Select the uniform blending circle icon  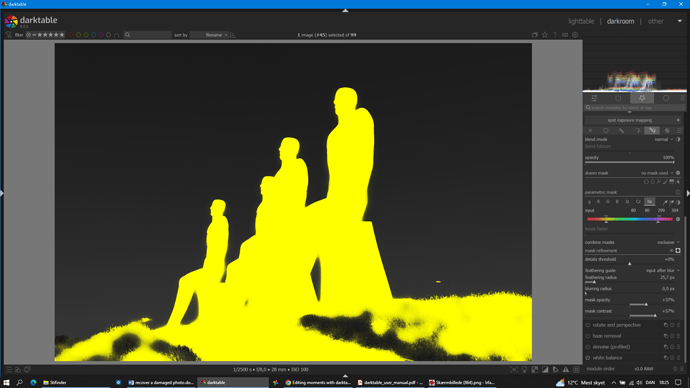[606, 131]
